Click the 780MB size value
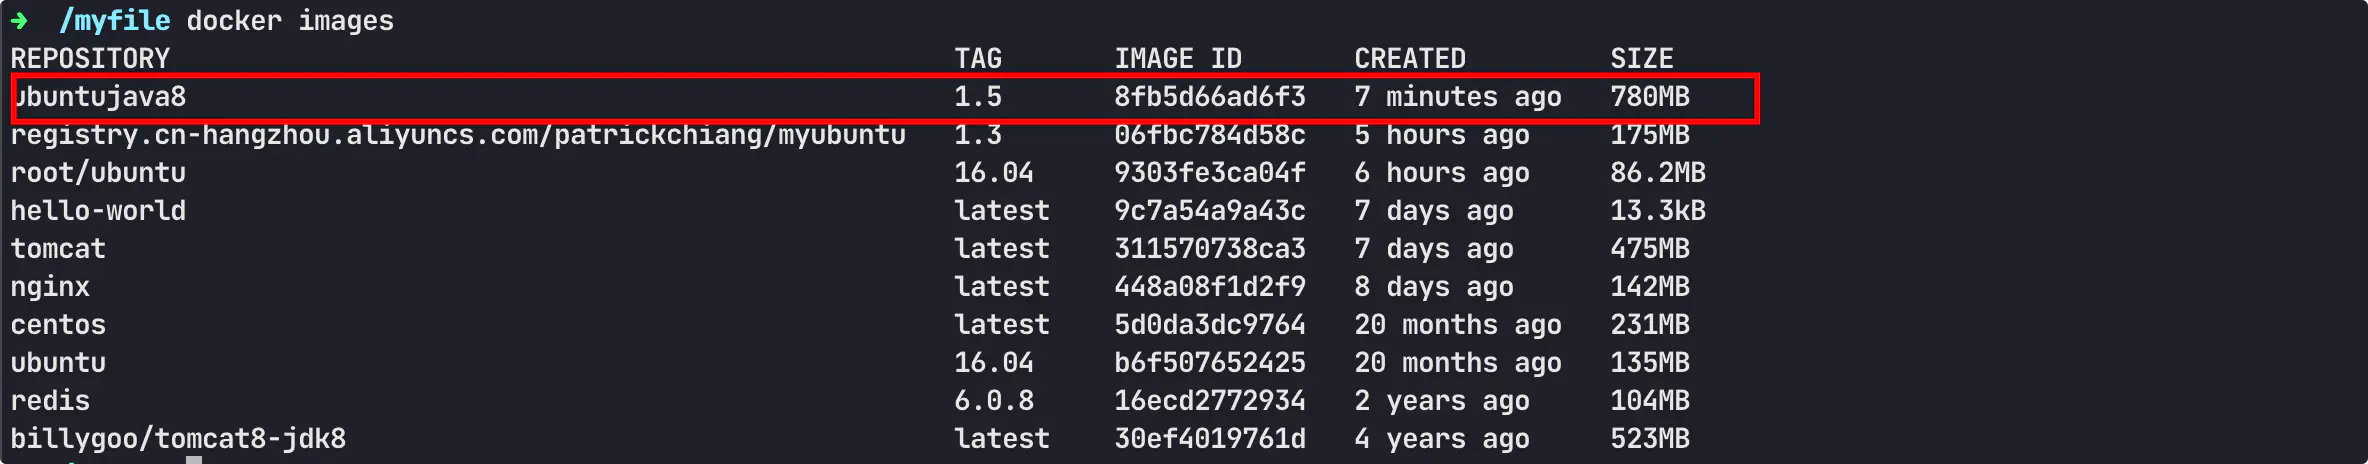 [x=1650, y=97]
